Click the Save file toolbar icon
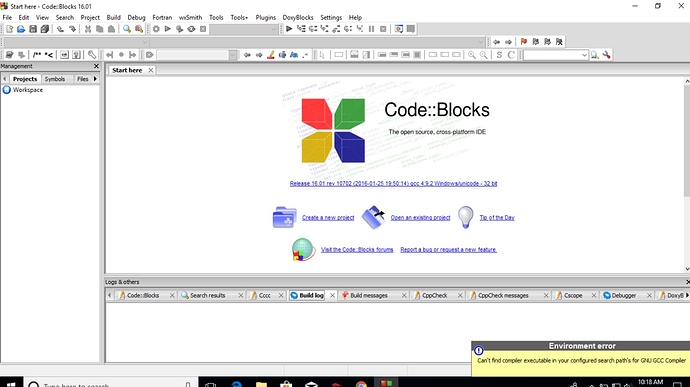Image resolution: width=690 pixels, height=387 pixels. pos(33,29)
